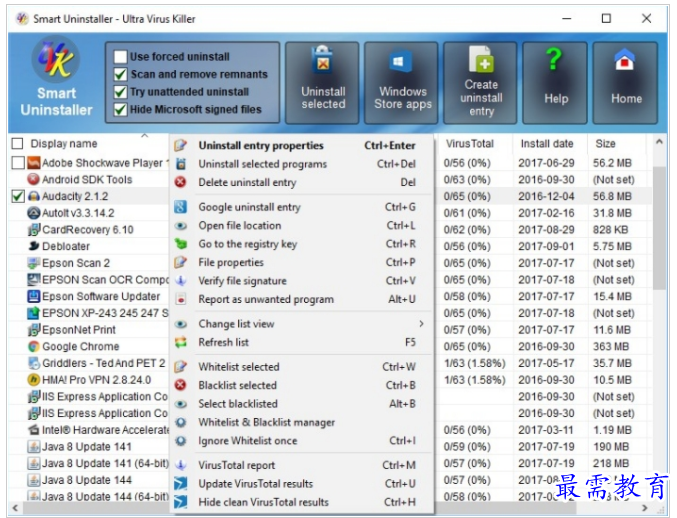Viewport: 677px width, 518px height.
Task: Choose Uninstall selected programs from menu
Action: [302, 164]
